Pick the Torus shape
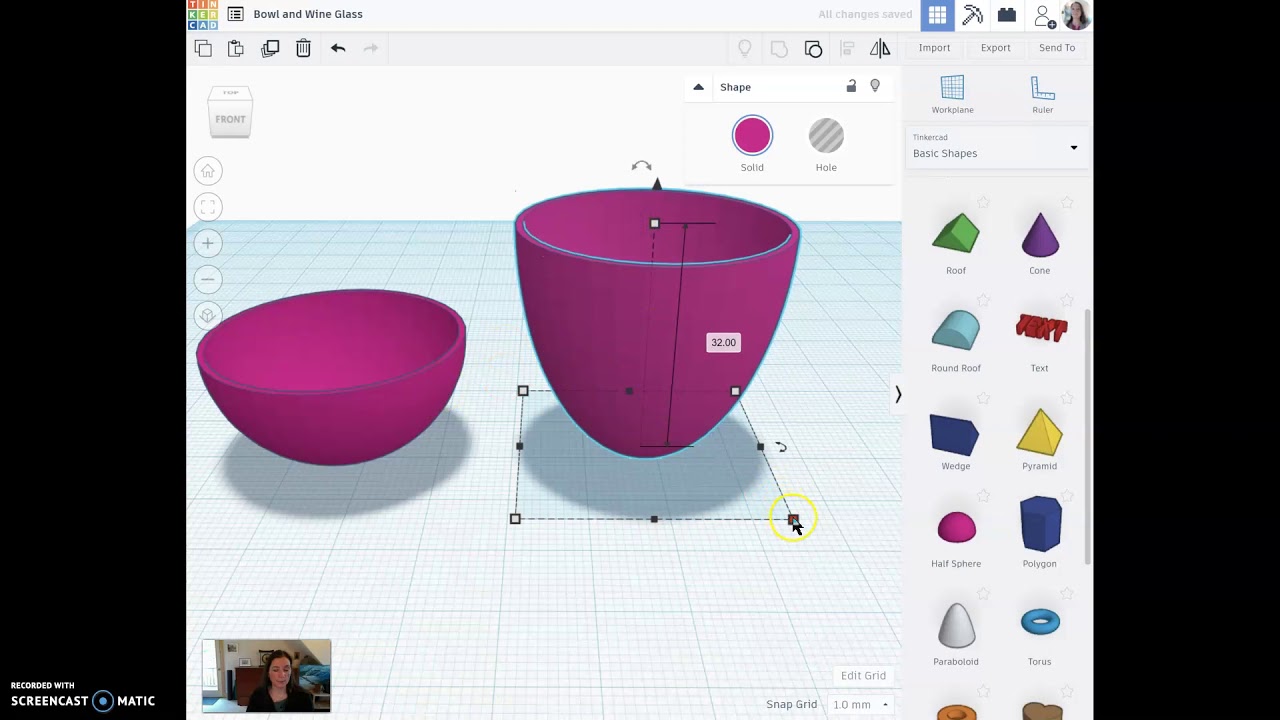This screenshot has width=1280, height=720. (1040, 622)
